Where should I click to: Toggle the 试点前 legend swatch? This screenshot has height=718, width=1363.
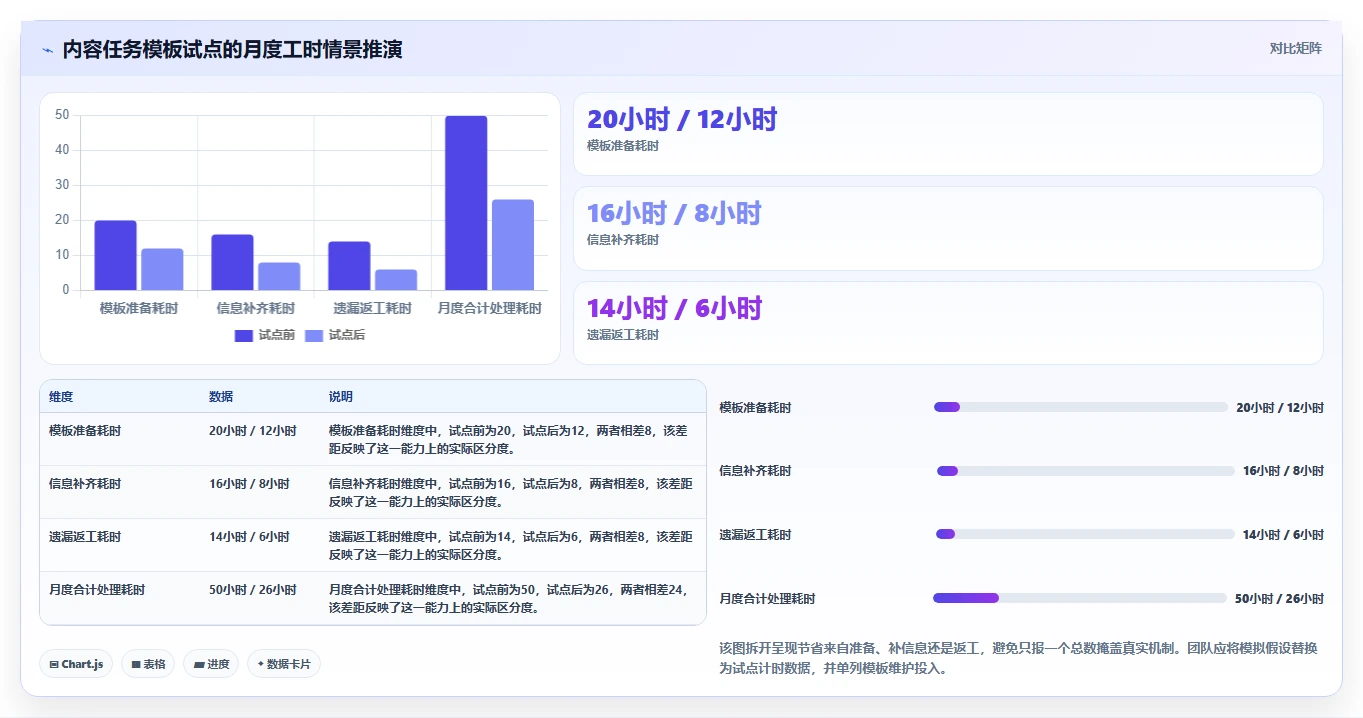tap(244, 335)
